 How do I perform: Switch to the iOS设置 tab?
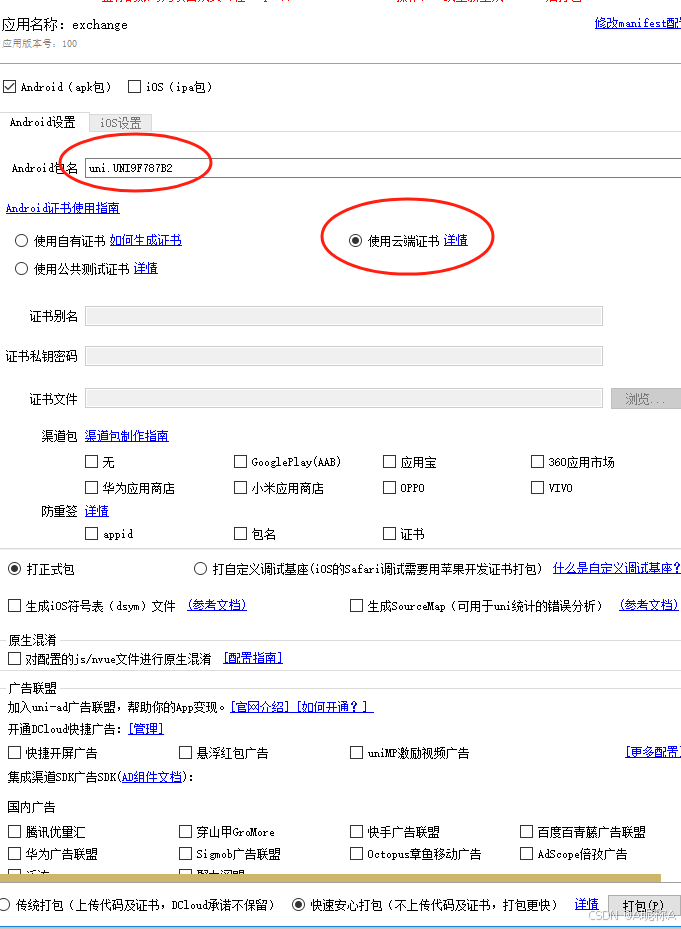(x=120, y=123)
